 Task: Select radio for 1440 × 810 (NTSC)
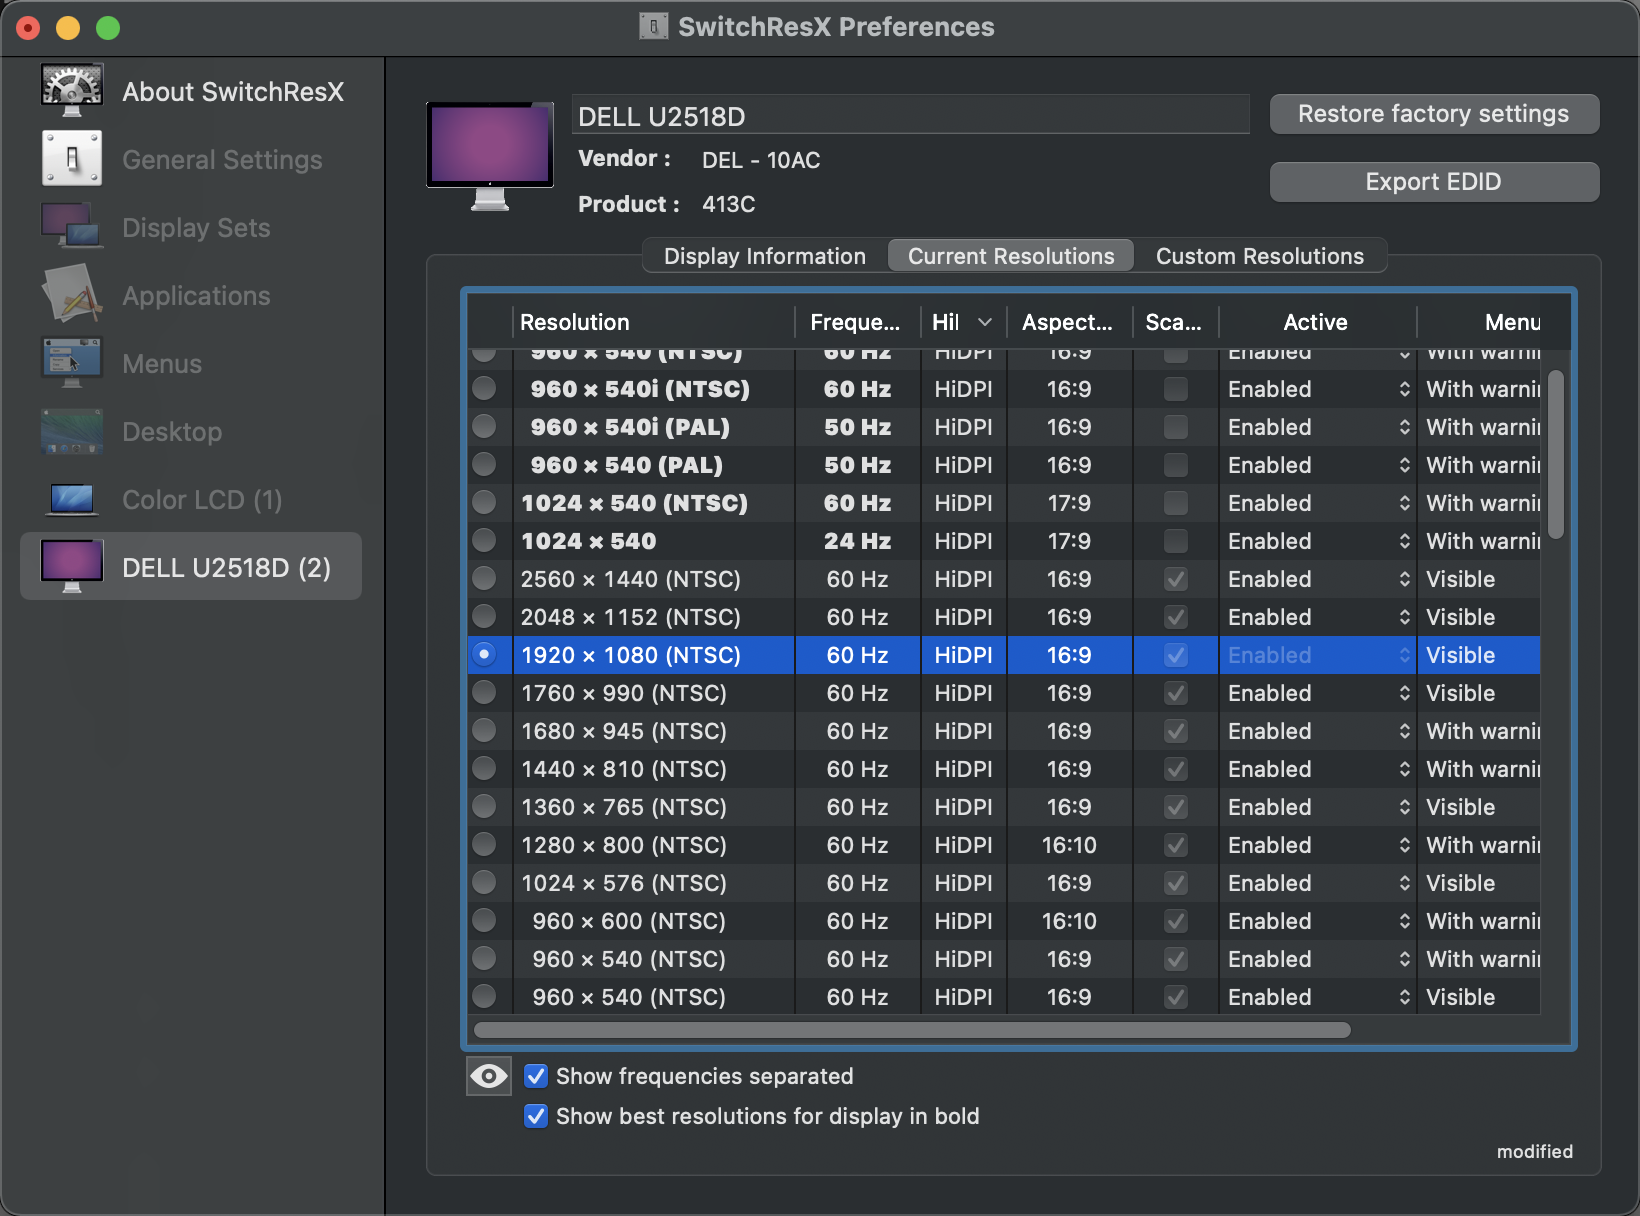(484, 768)
